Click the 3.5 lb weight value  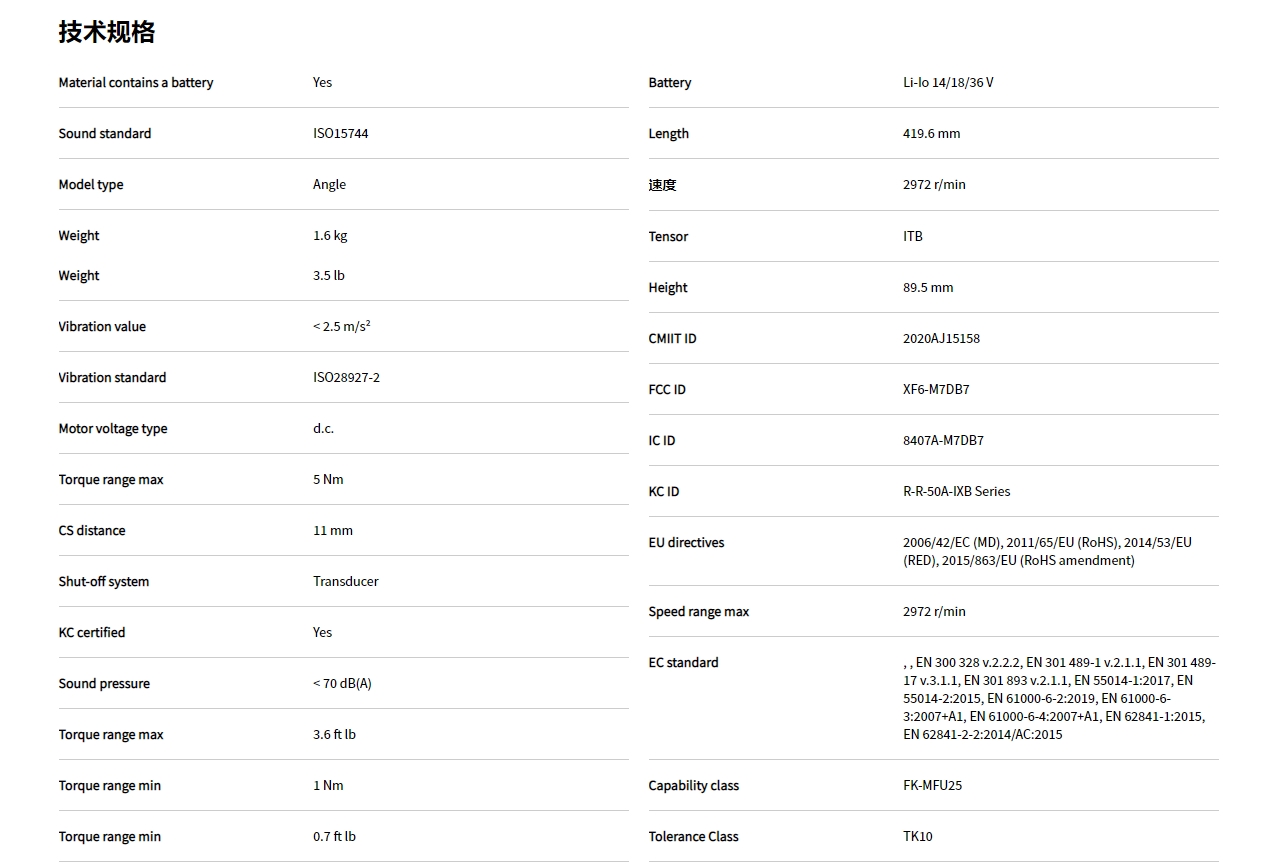click(x=329, y=275)
